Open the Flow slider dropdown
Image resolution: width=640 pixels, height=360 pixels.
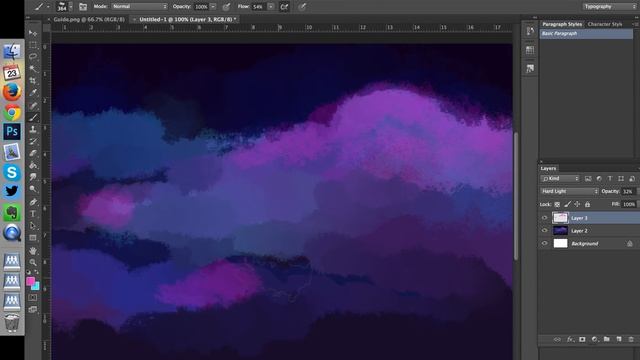coord(271,7)
